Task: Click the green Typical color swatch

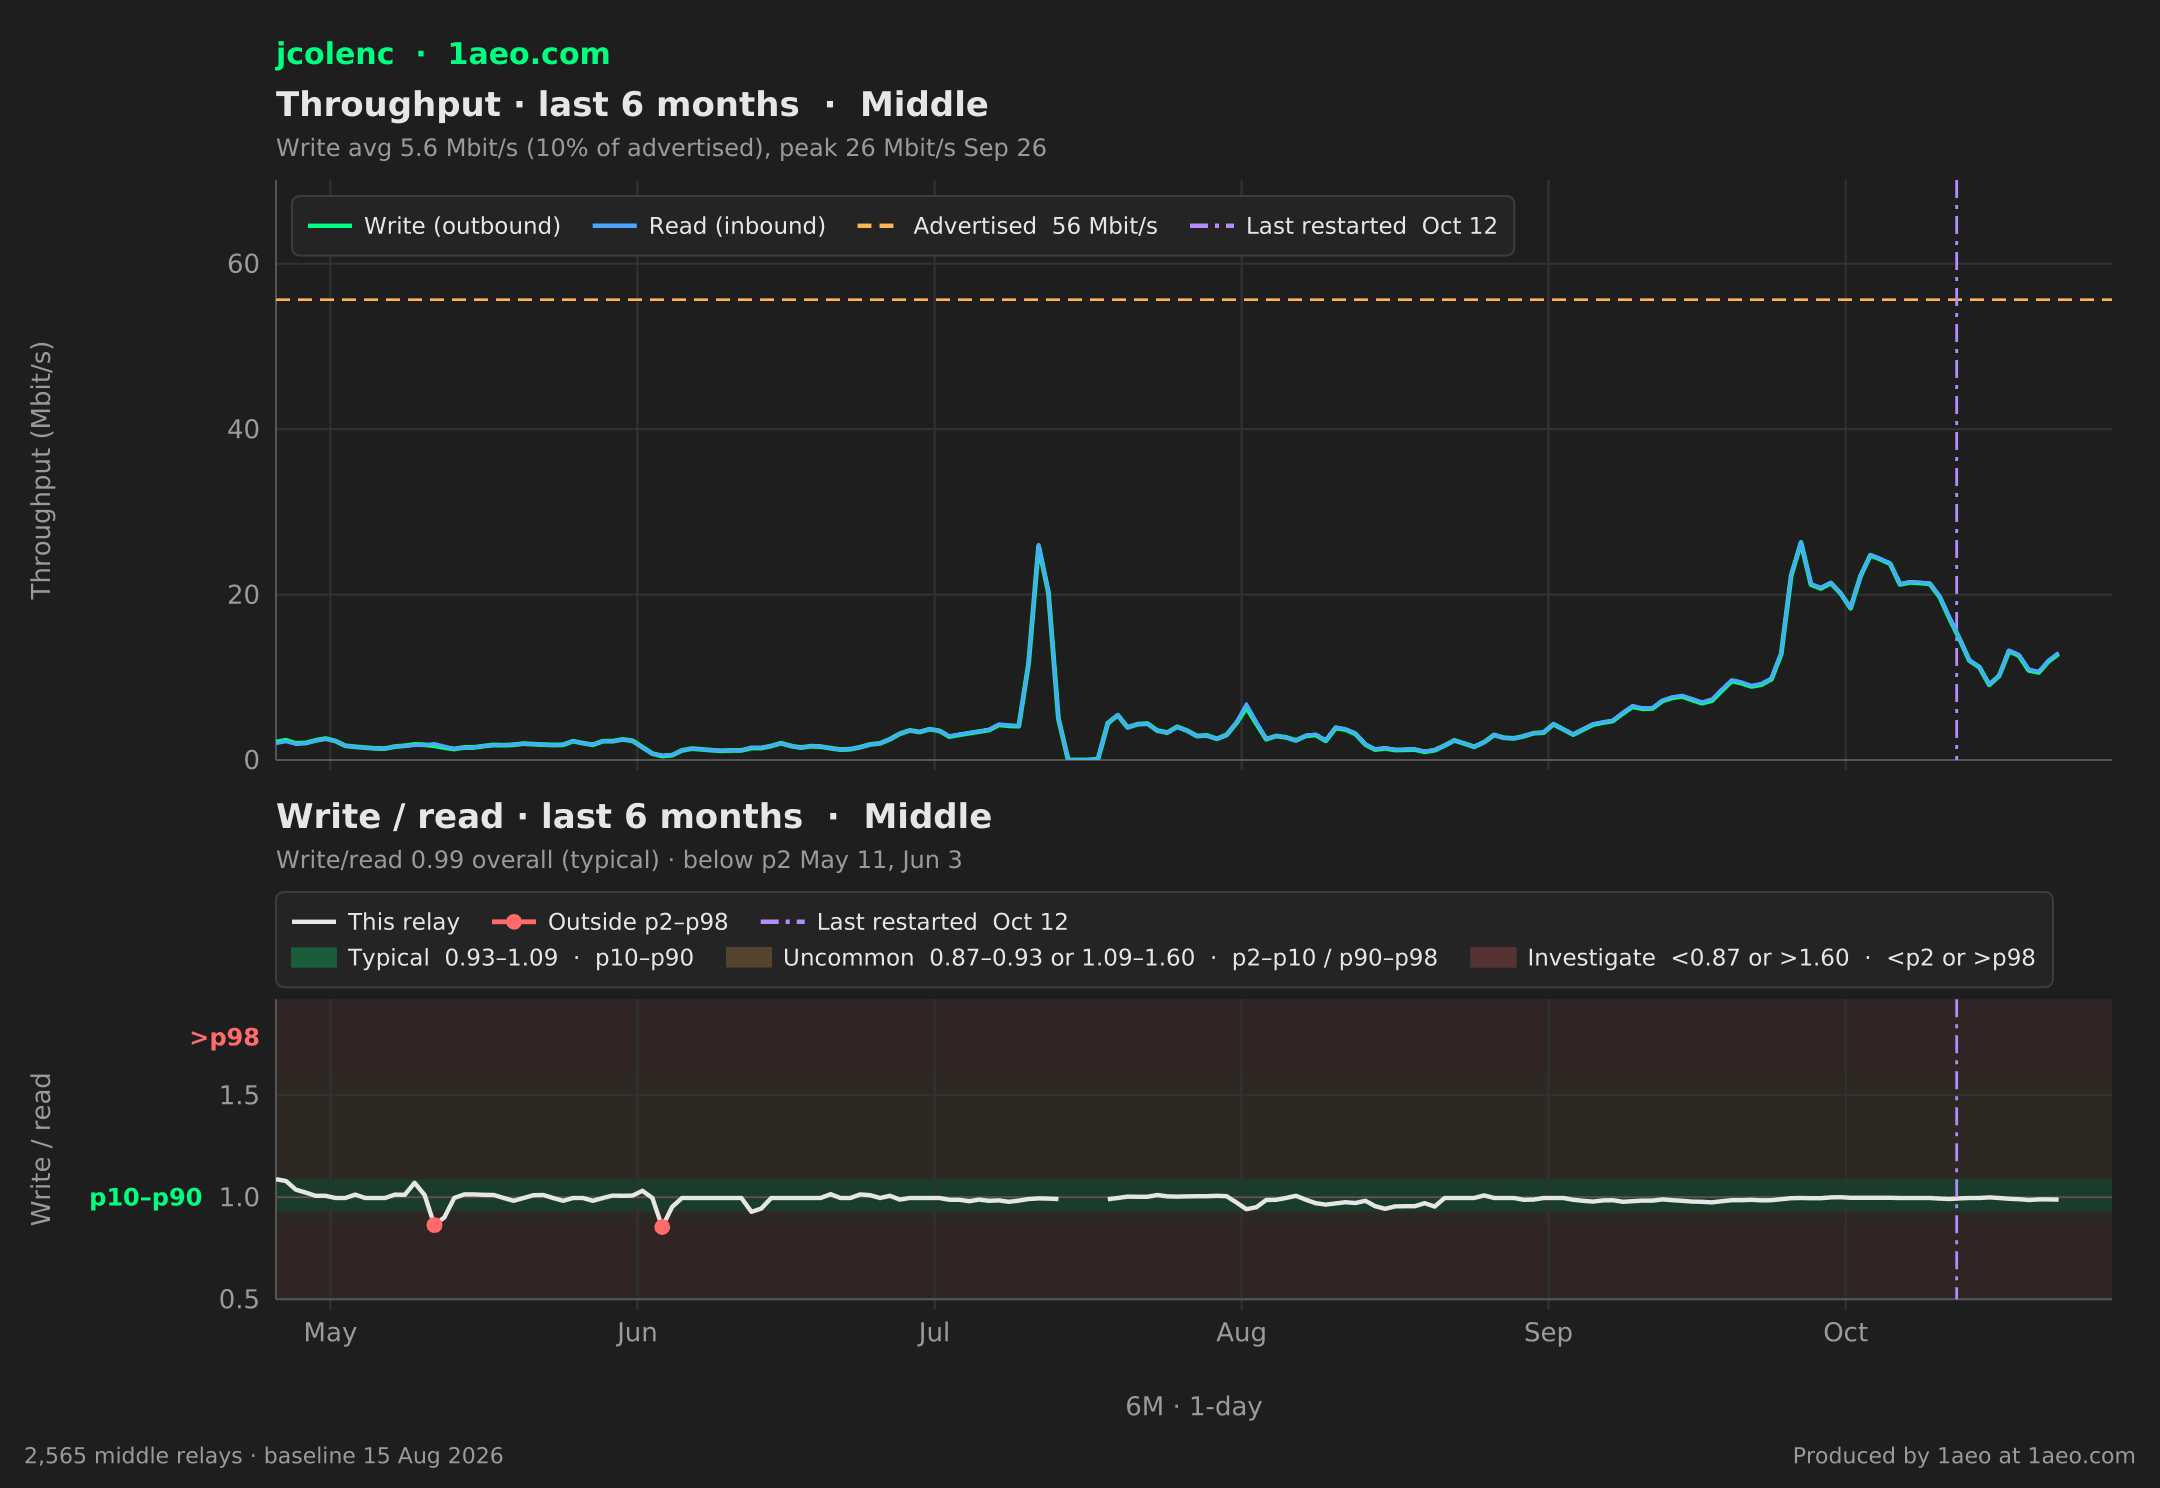Action: [314, 958]
